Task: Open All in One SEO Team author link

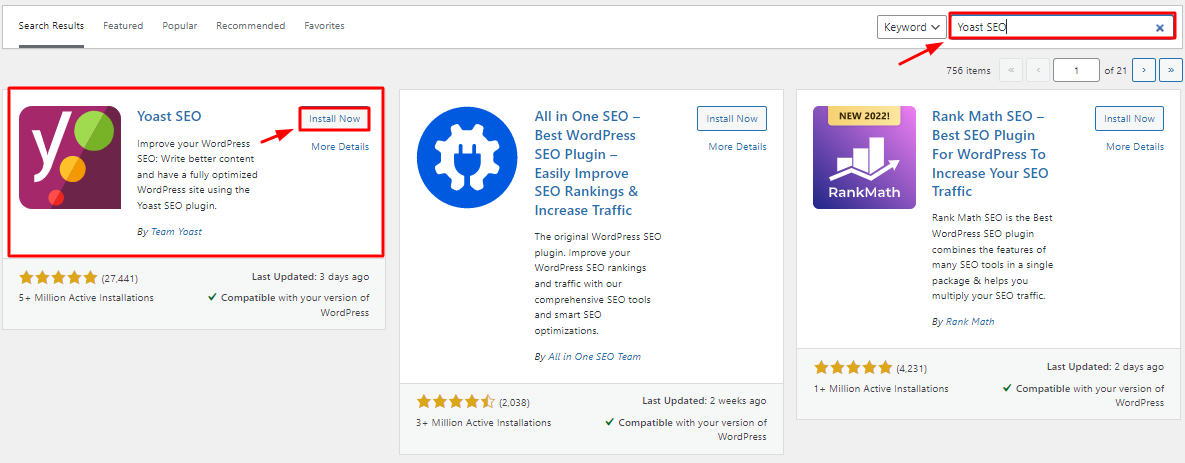Action: coord(594,357)
